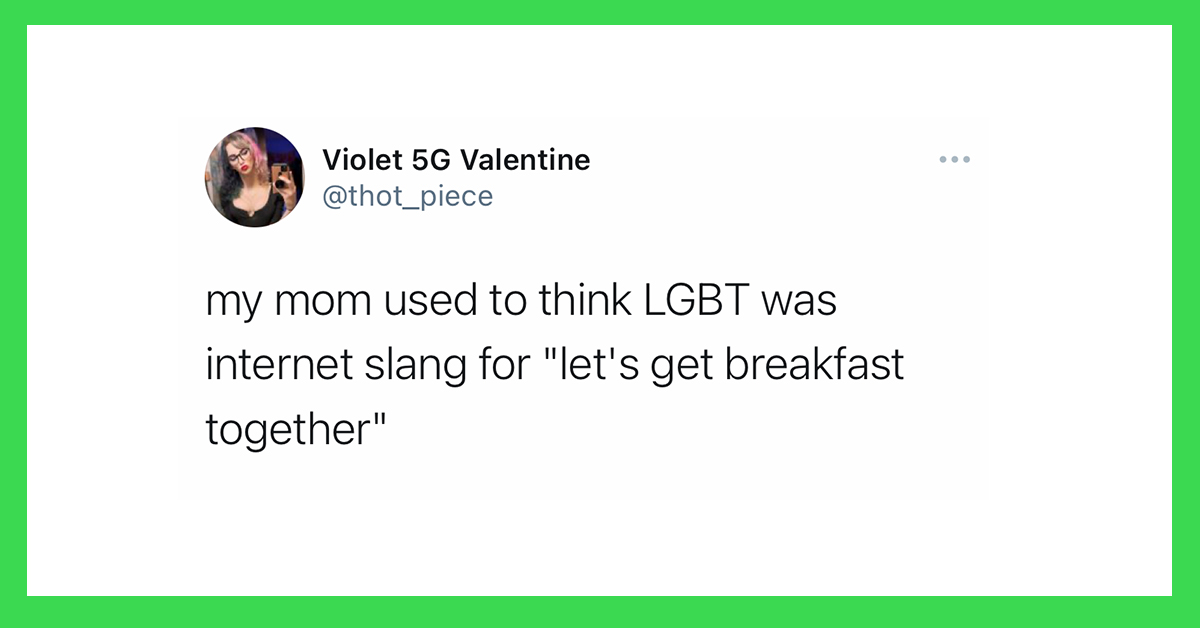Click the quoted word "let's in the tweet

tap(590, 365)
